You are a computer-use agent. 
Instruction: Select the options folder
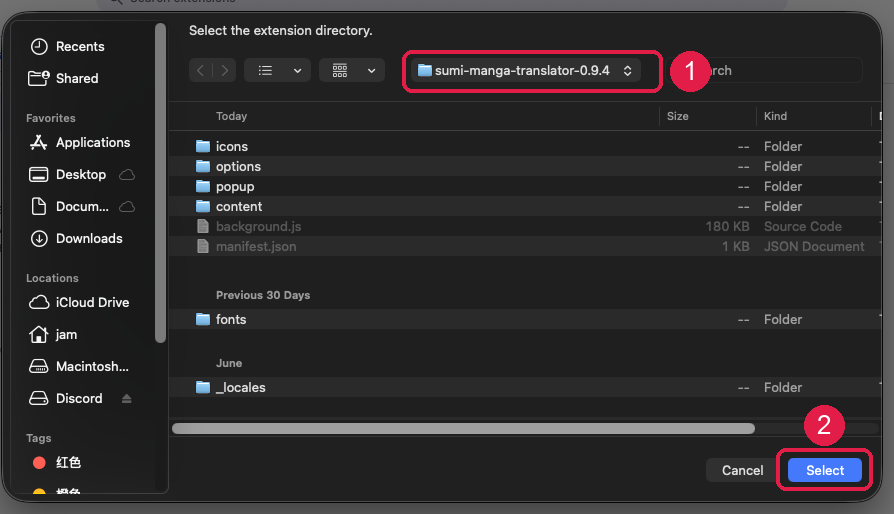[x=525, y=166]
